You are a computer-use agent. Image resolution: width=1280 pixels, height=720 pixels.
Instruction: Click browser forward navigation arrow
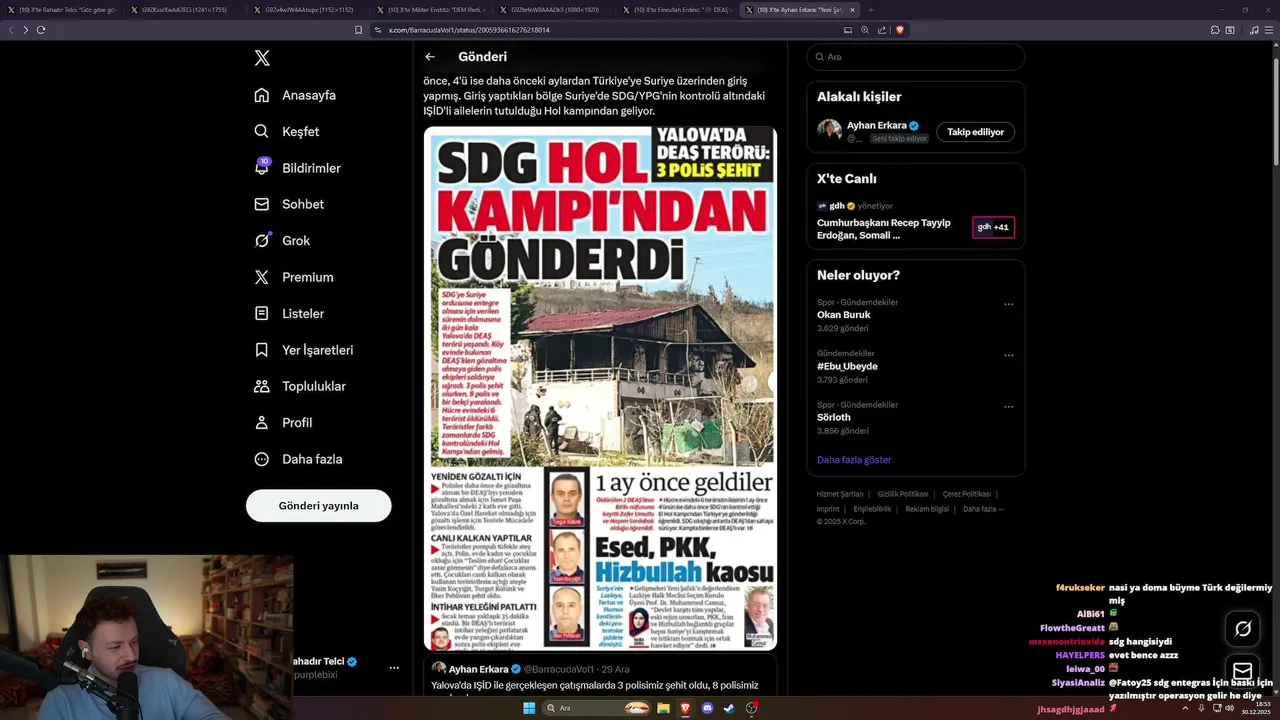(26, 30)
